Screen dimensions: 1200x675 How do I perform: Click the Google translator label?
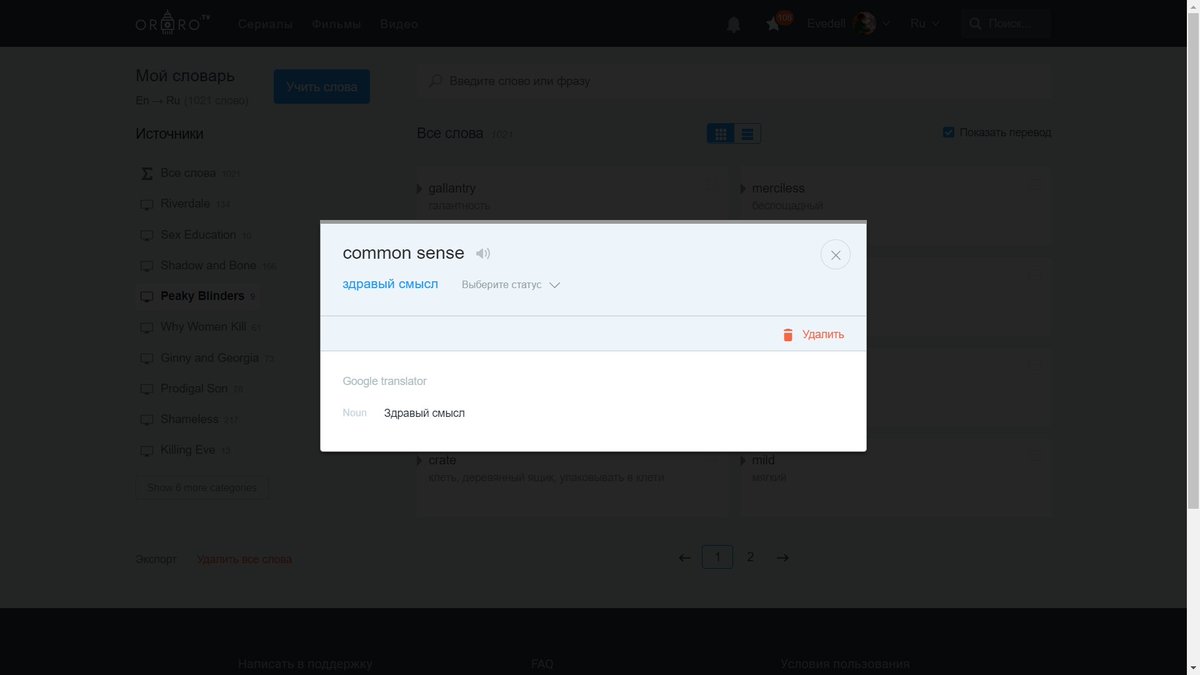(x=384, y=381)
